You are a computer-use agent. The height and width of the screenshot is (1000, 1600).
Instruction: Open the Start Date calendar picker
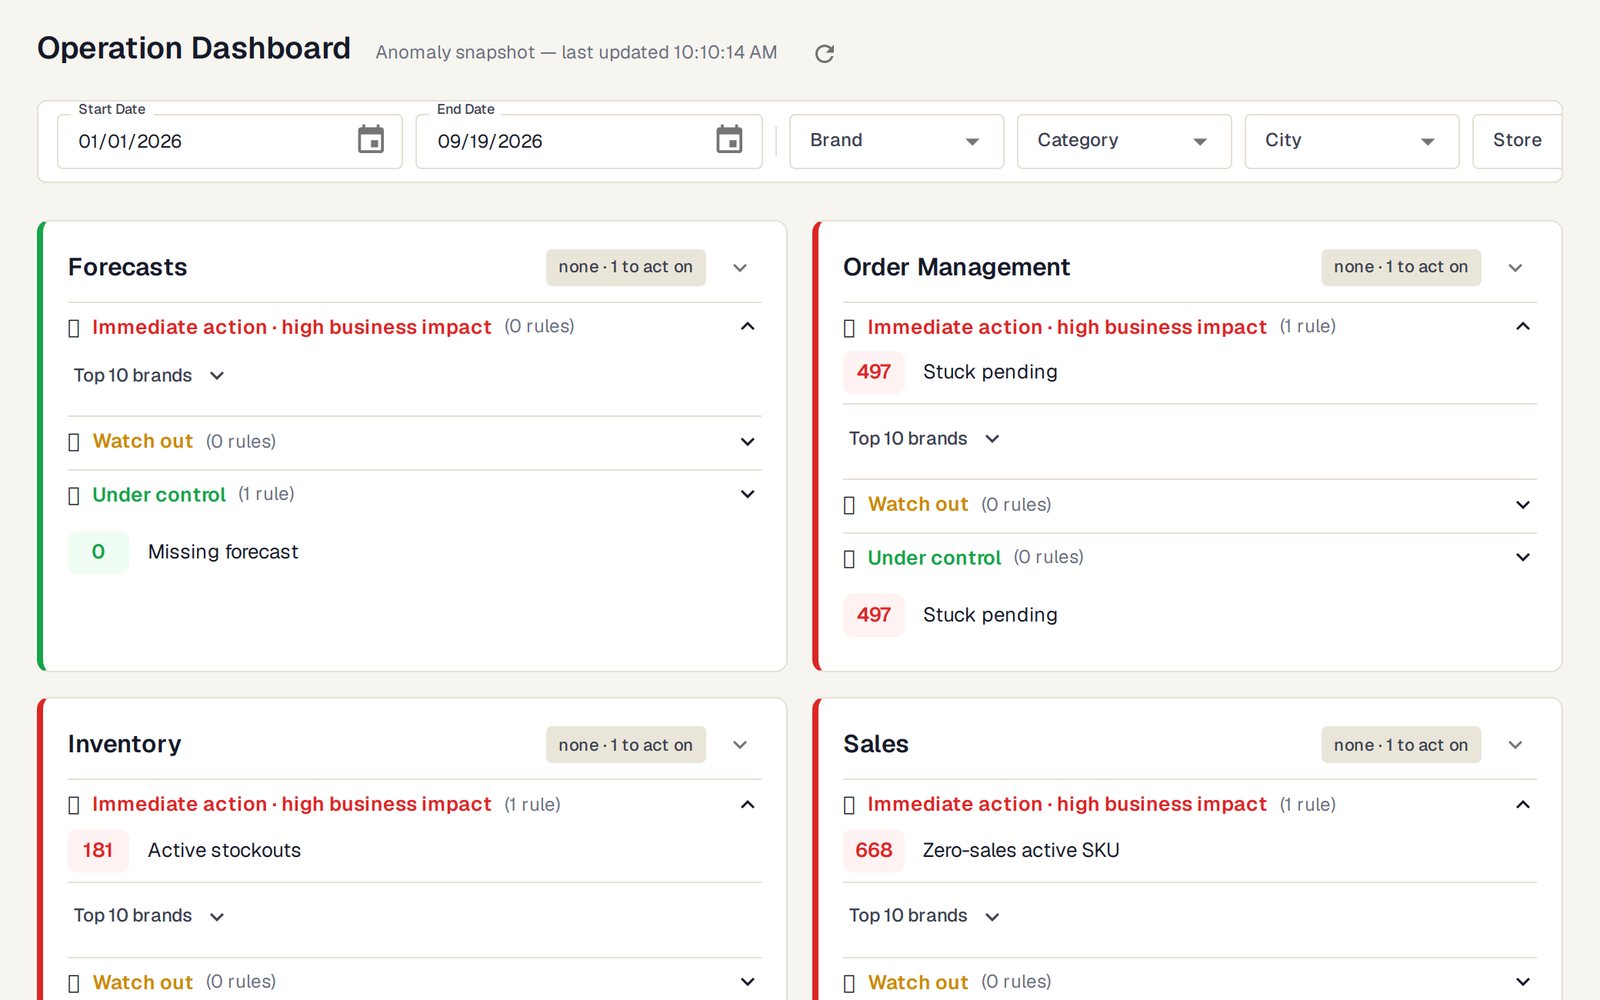(371, 140)
